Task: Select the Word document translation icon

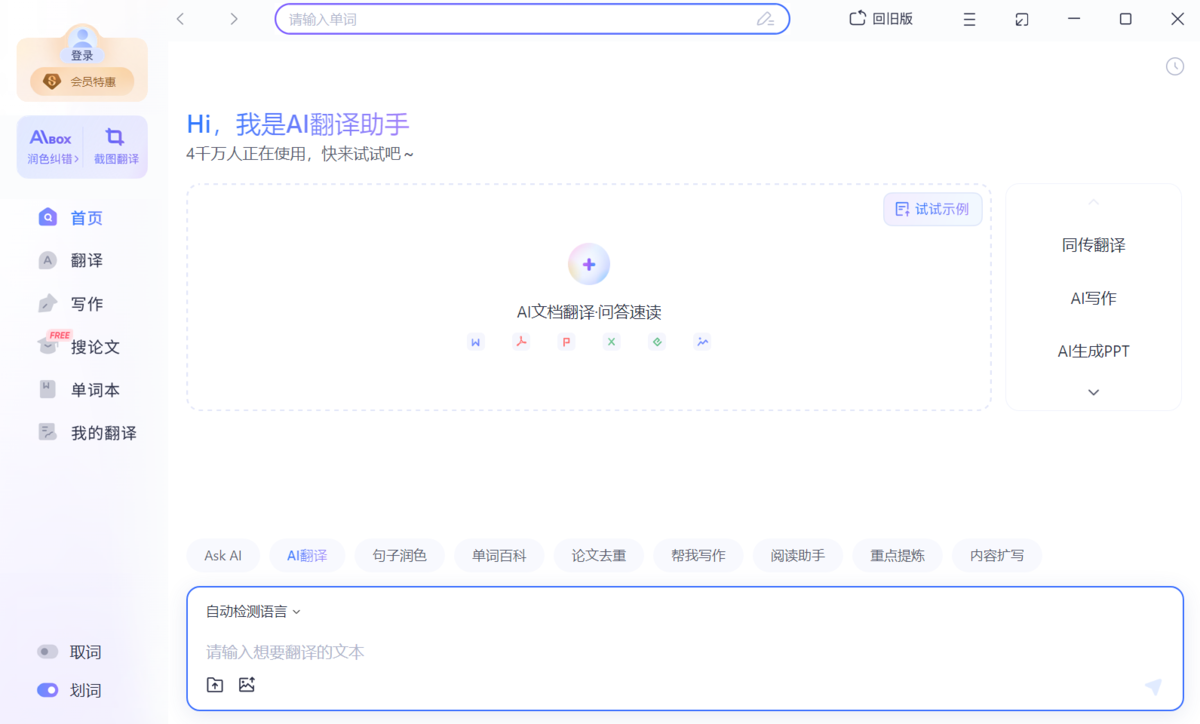Action: point(475,341)
